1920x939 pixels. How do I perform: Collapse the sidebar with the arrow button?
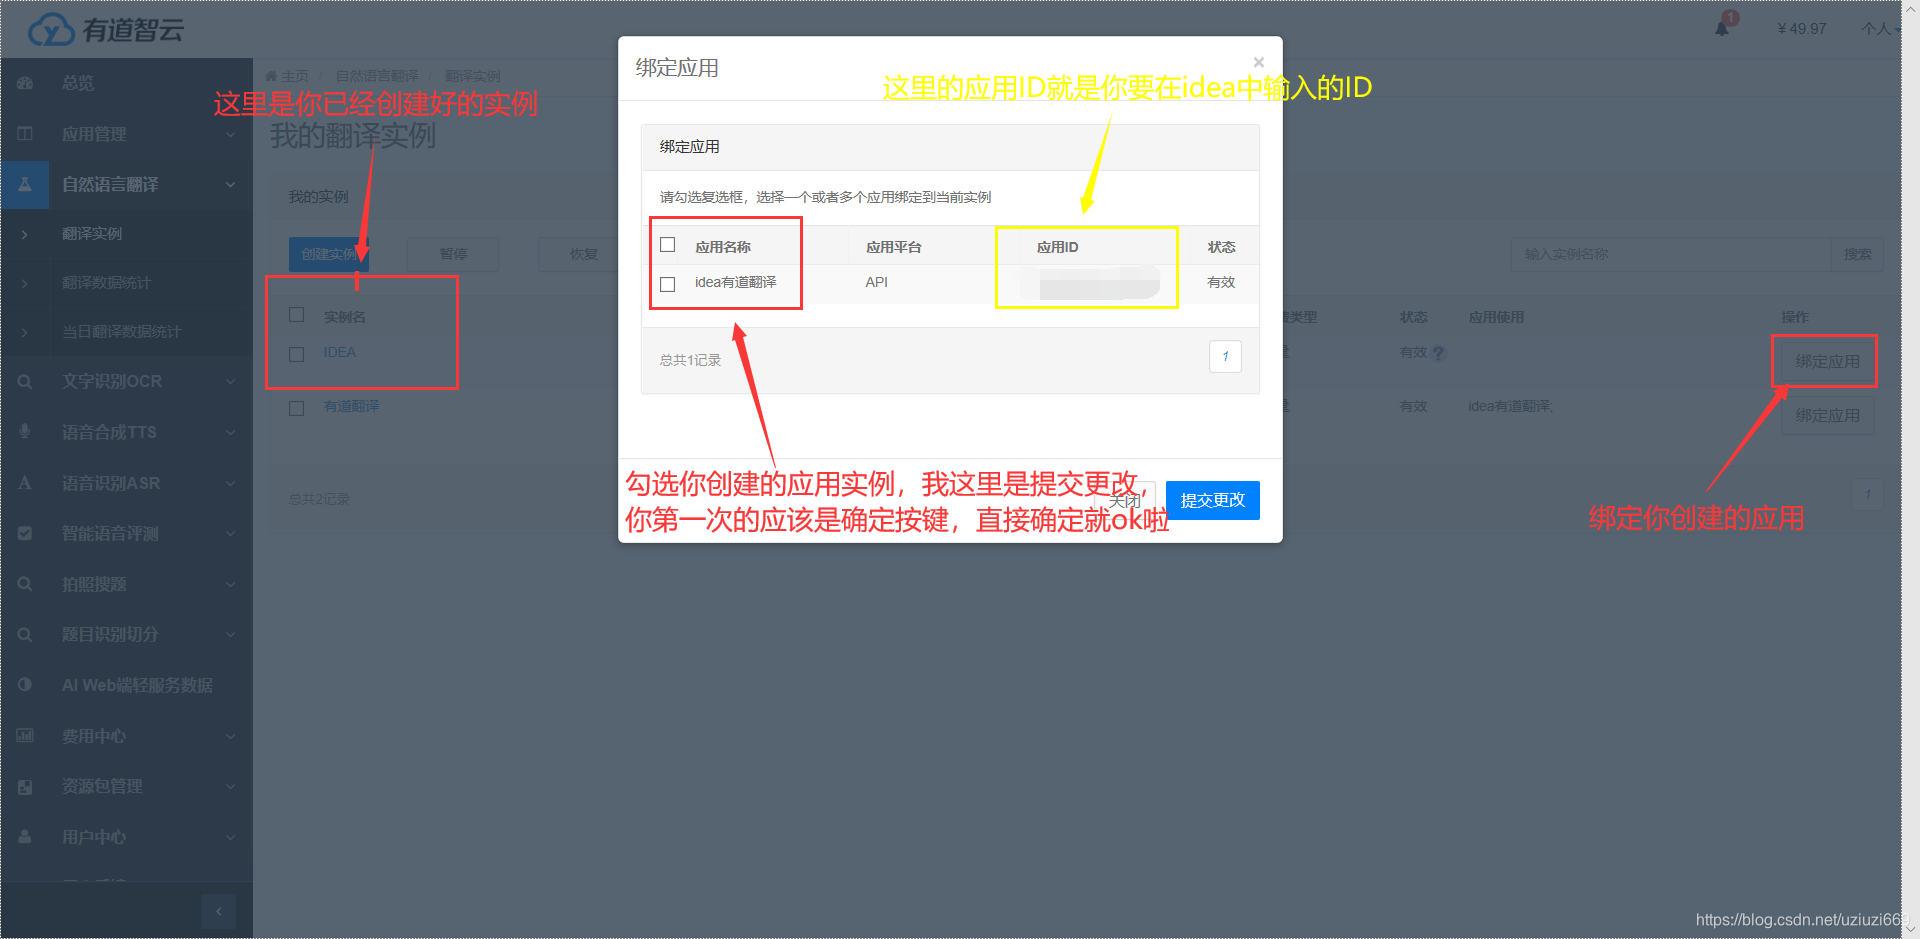[218, 911]
